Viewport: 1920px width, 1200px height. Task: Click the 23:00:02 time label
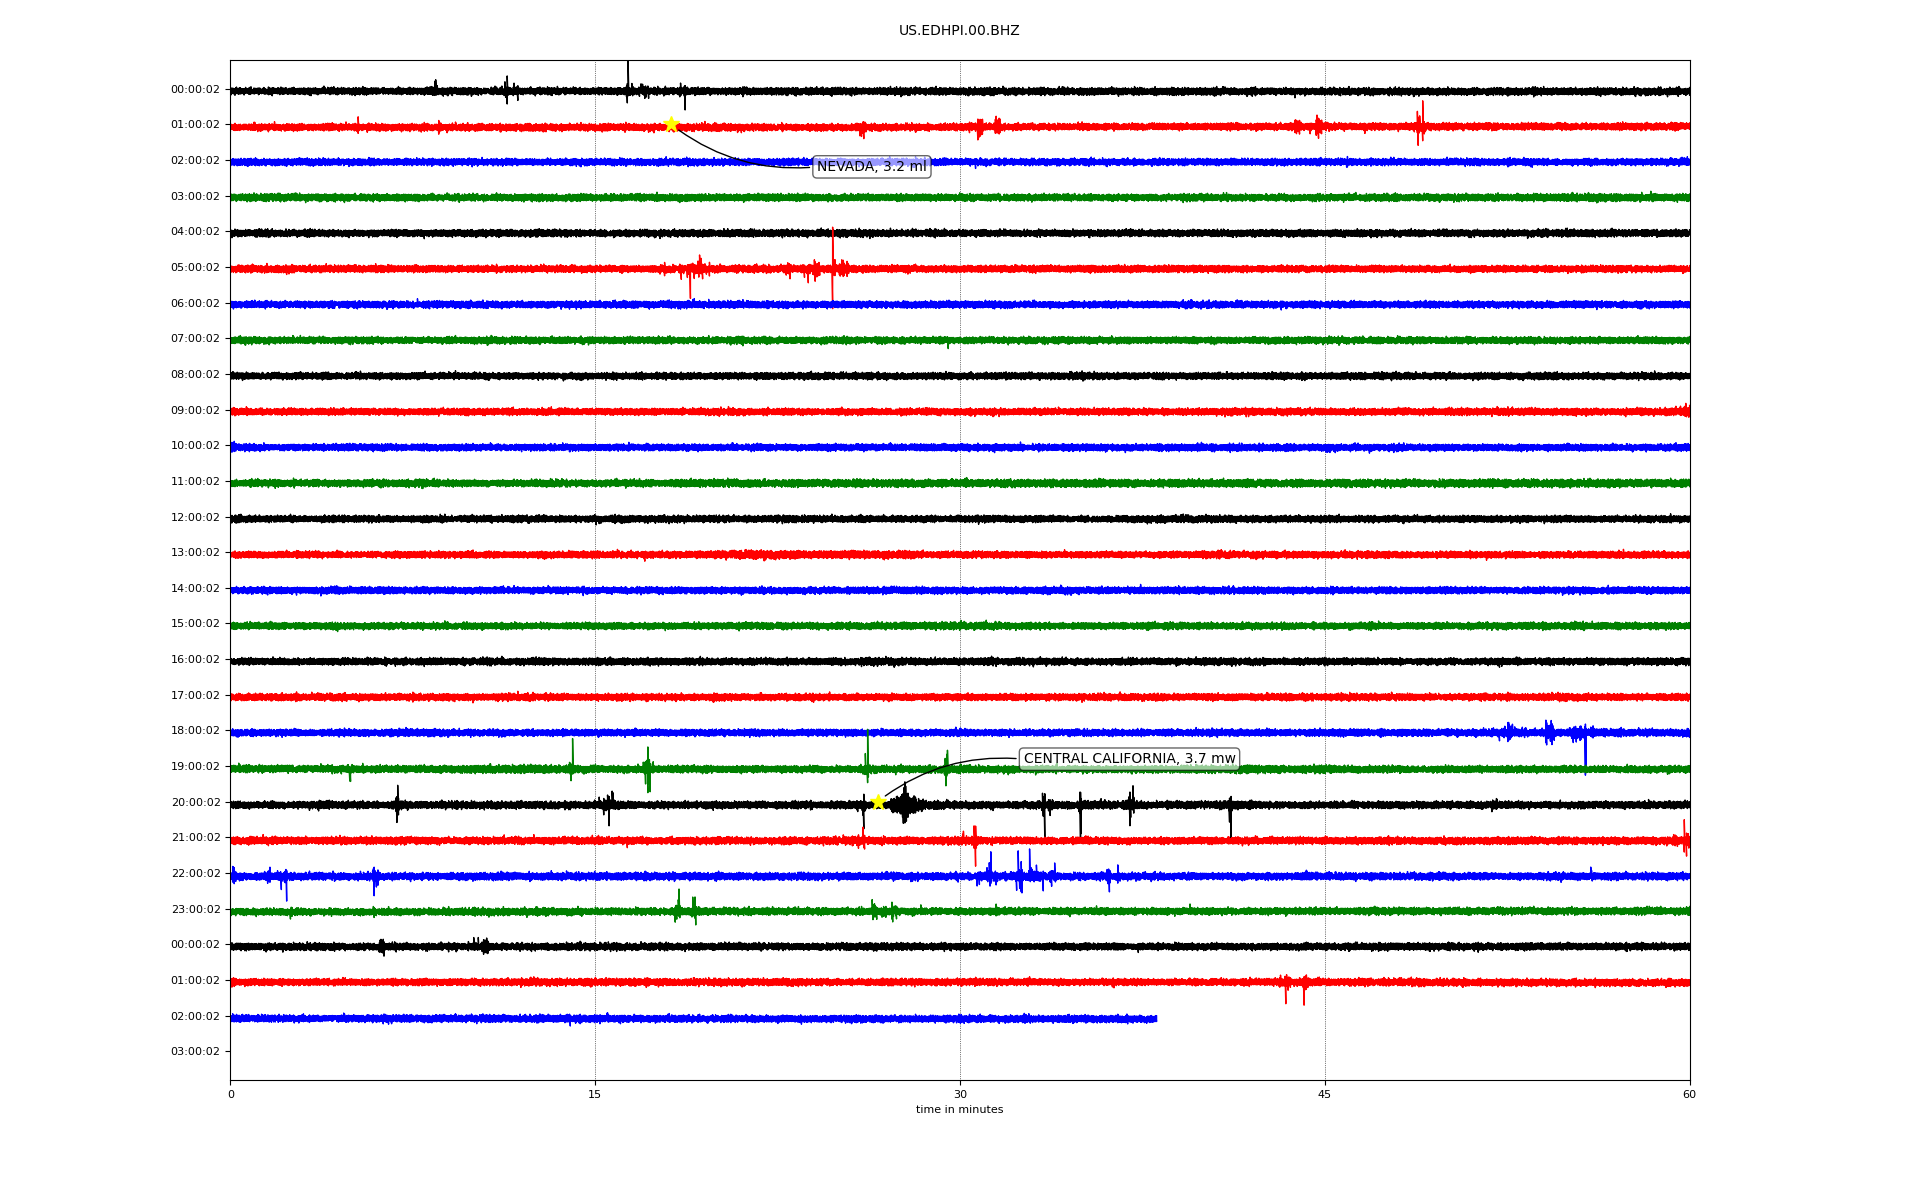195,910
